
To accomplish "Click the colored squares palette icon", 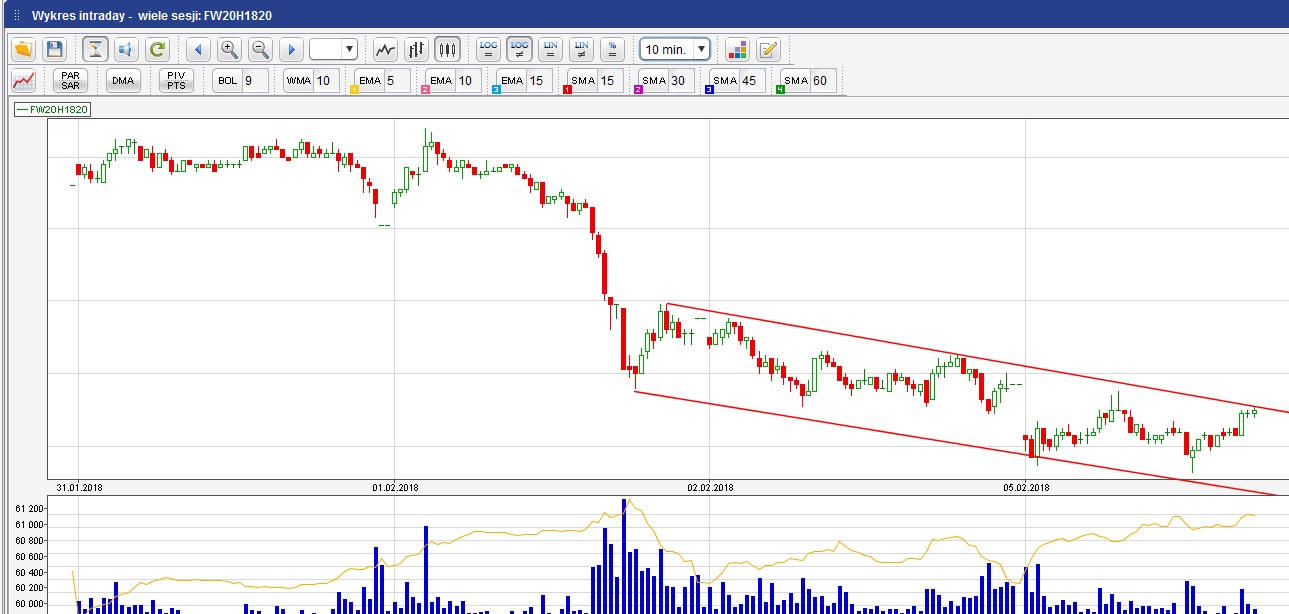I will [737, 49].
